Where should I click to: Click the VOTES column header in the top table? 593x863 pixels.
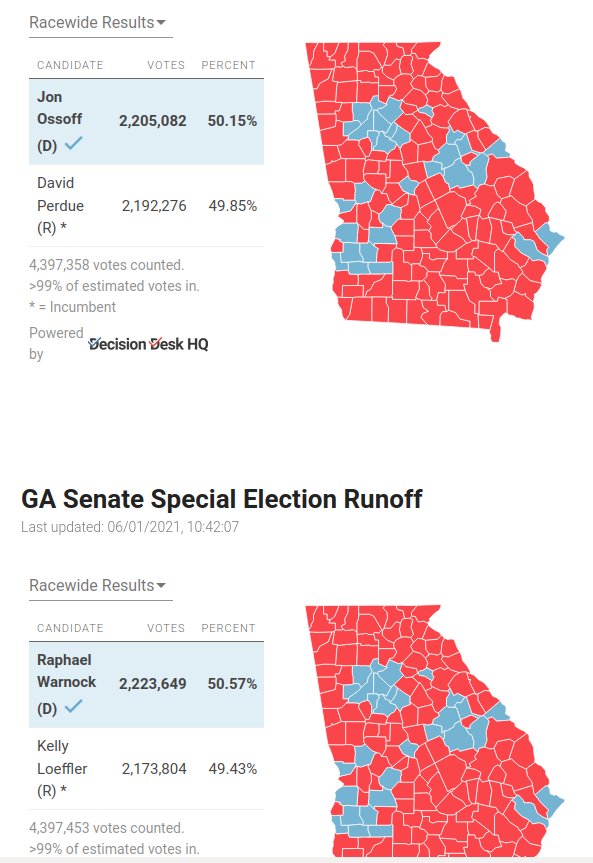tap(166, 65)
